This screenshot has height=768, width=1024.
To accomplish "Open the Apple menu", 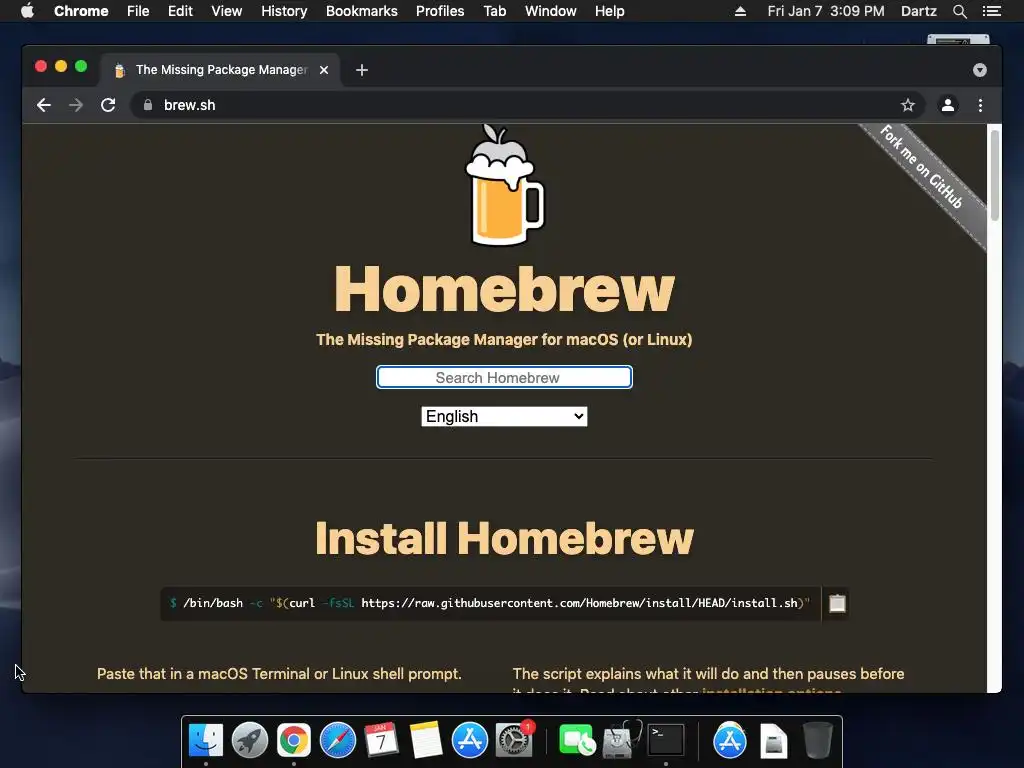I will pyautogui.click(x=27, y=11).
